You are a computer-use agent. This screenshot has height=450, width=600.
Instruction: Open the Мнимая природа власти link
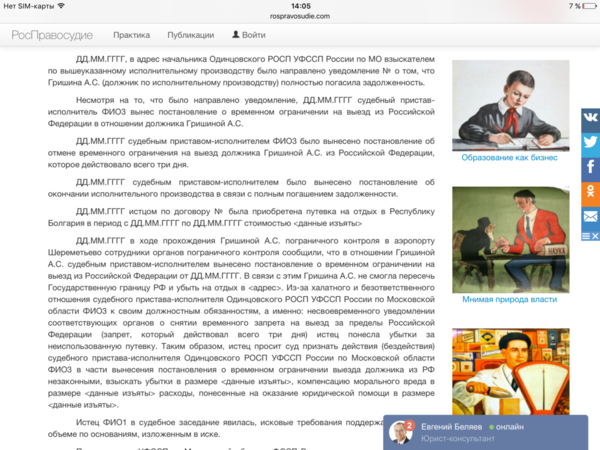(x=510, y=300)
